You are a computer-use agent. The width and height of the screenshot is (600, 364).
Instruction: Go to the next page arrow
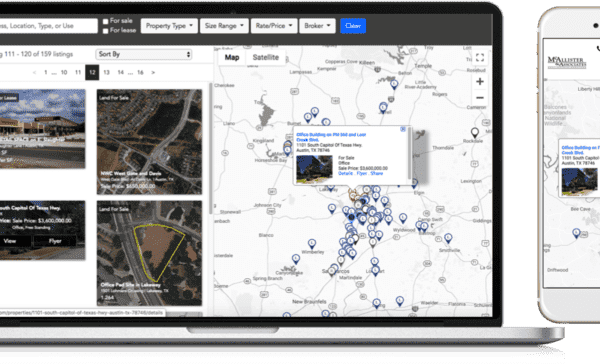point(153,72)
